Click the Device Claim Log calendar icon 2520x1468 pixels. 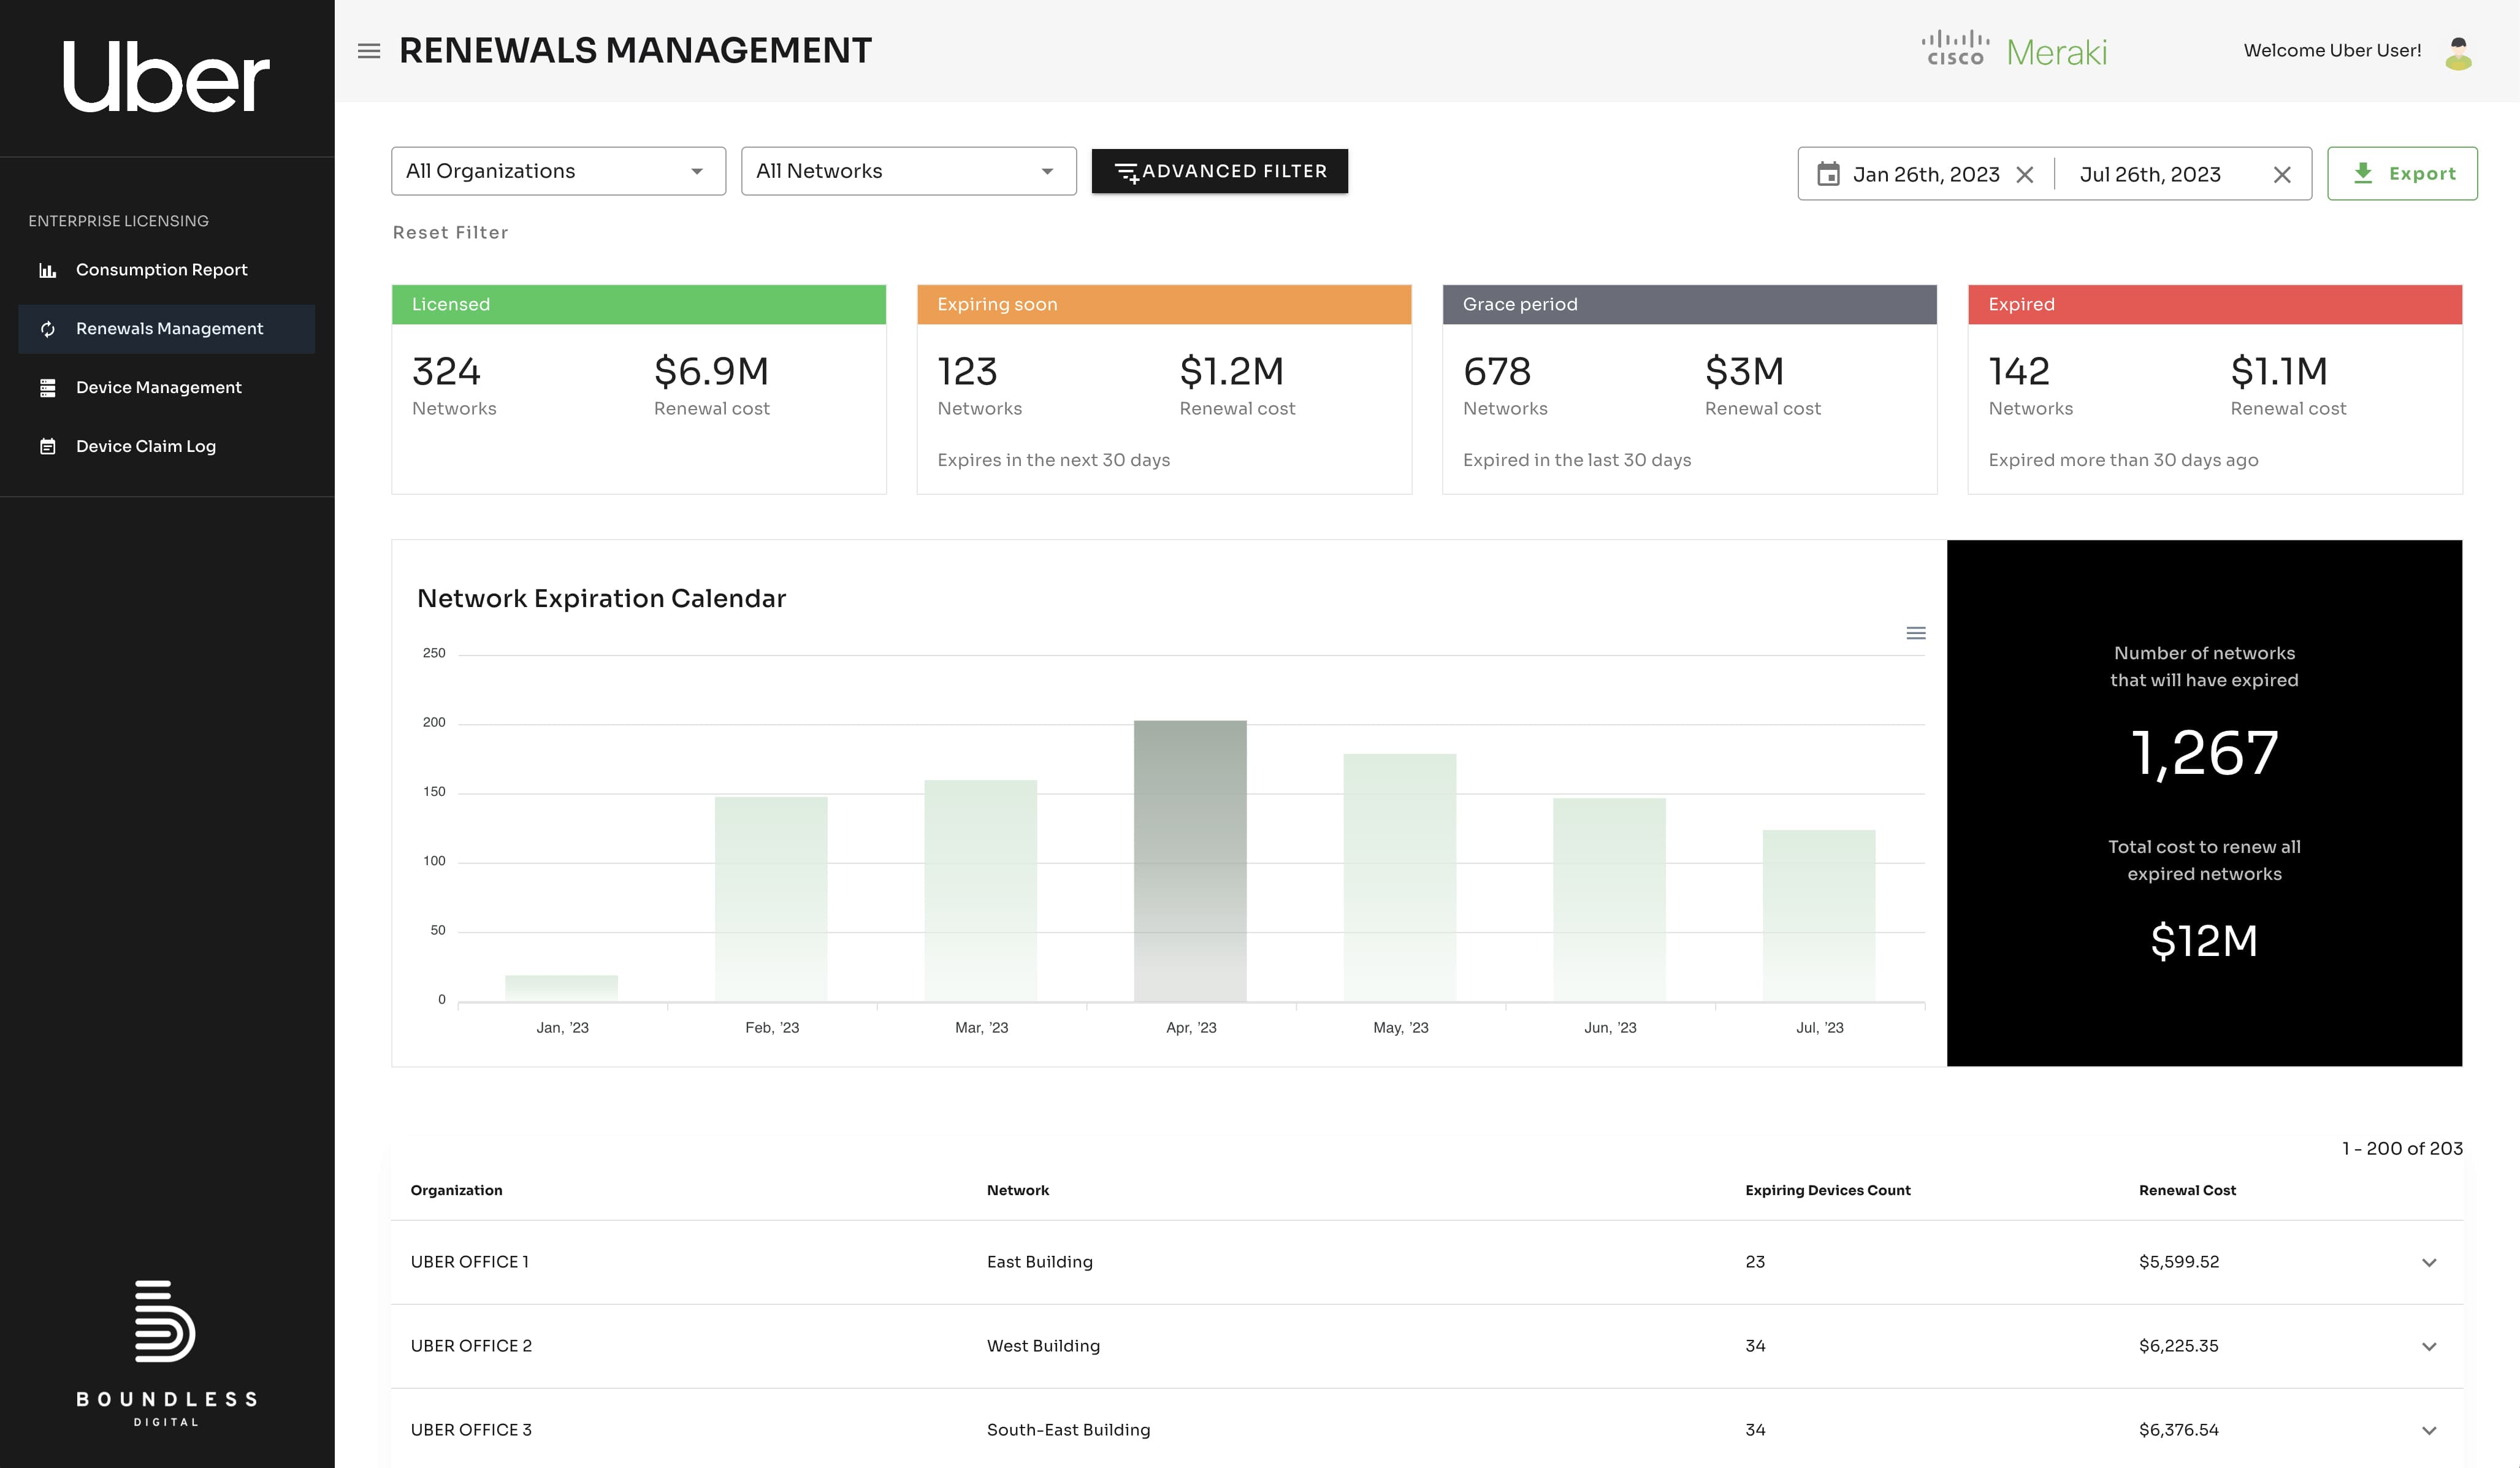[x=47, y=447]
